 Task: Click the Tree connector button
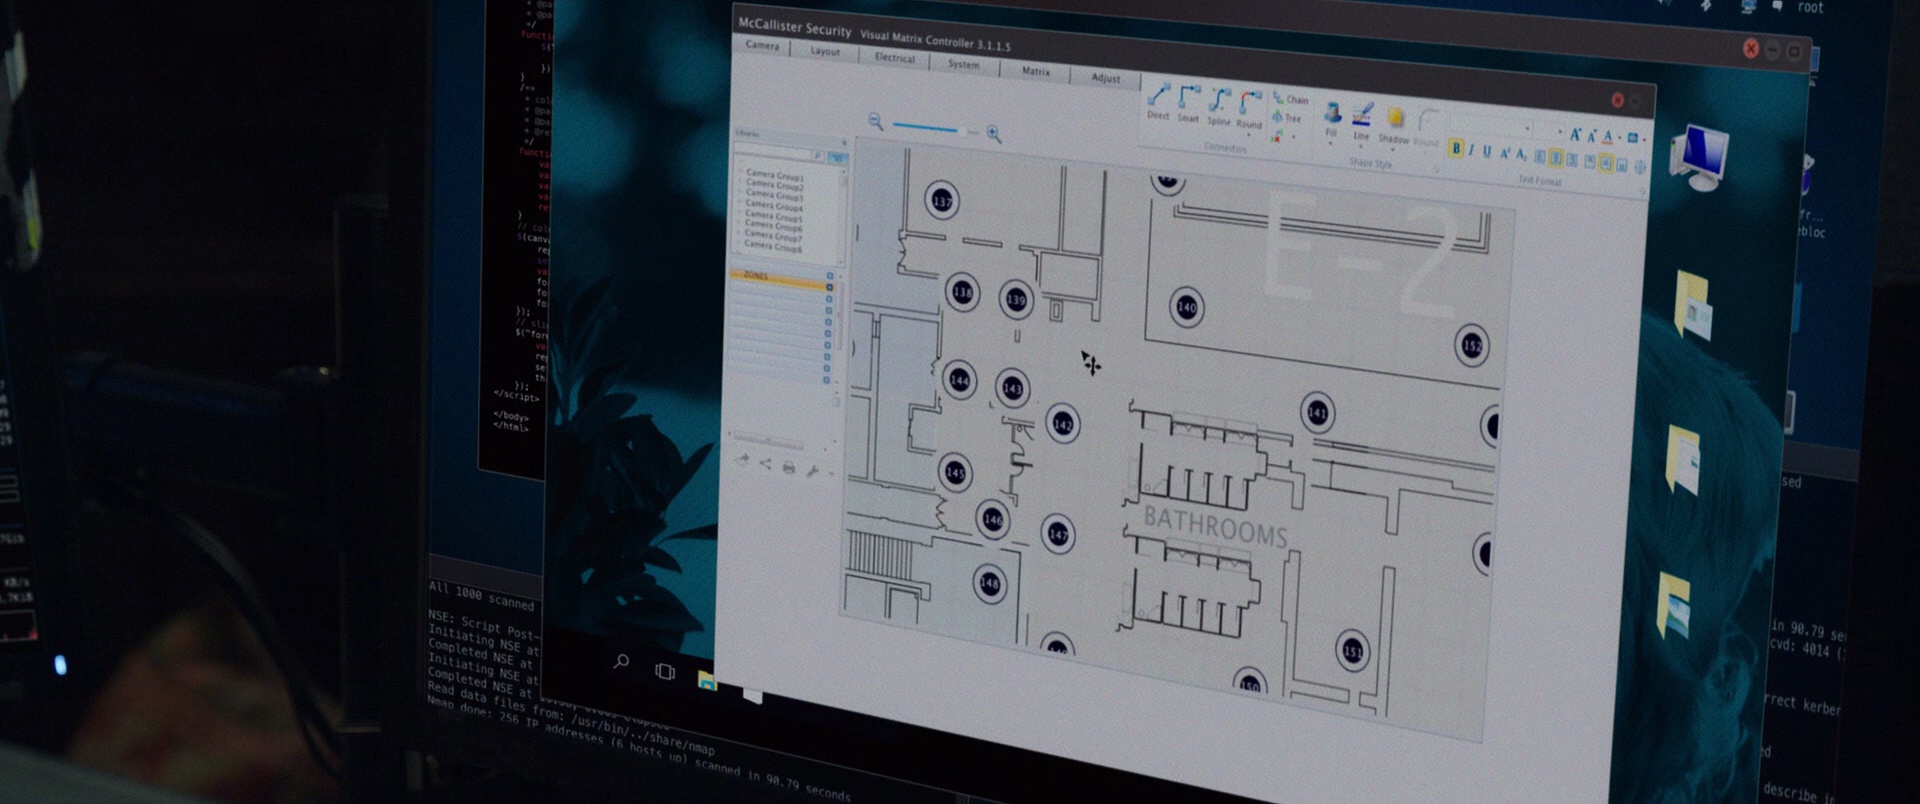click(x=1287, y=118)
